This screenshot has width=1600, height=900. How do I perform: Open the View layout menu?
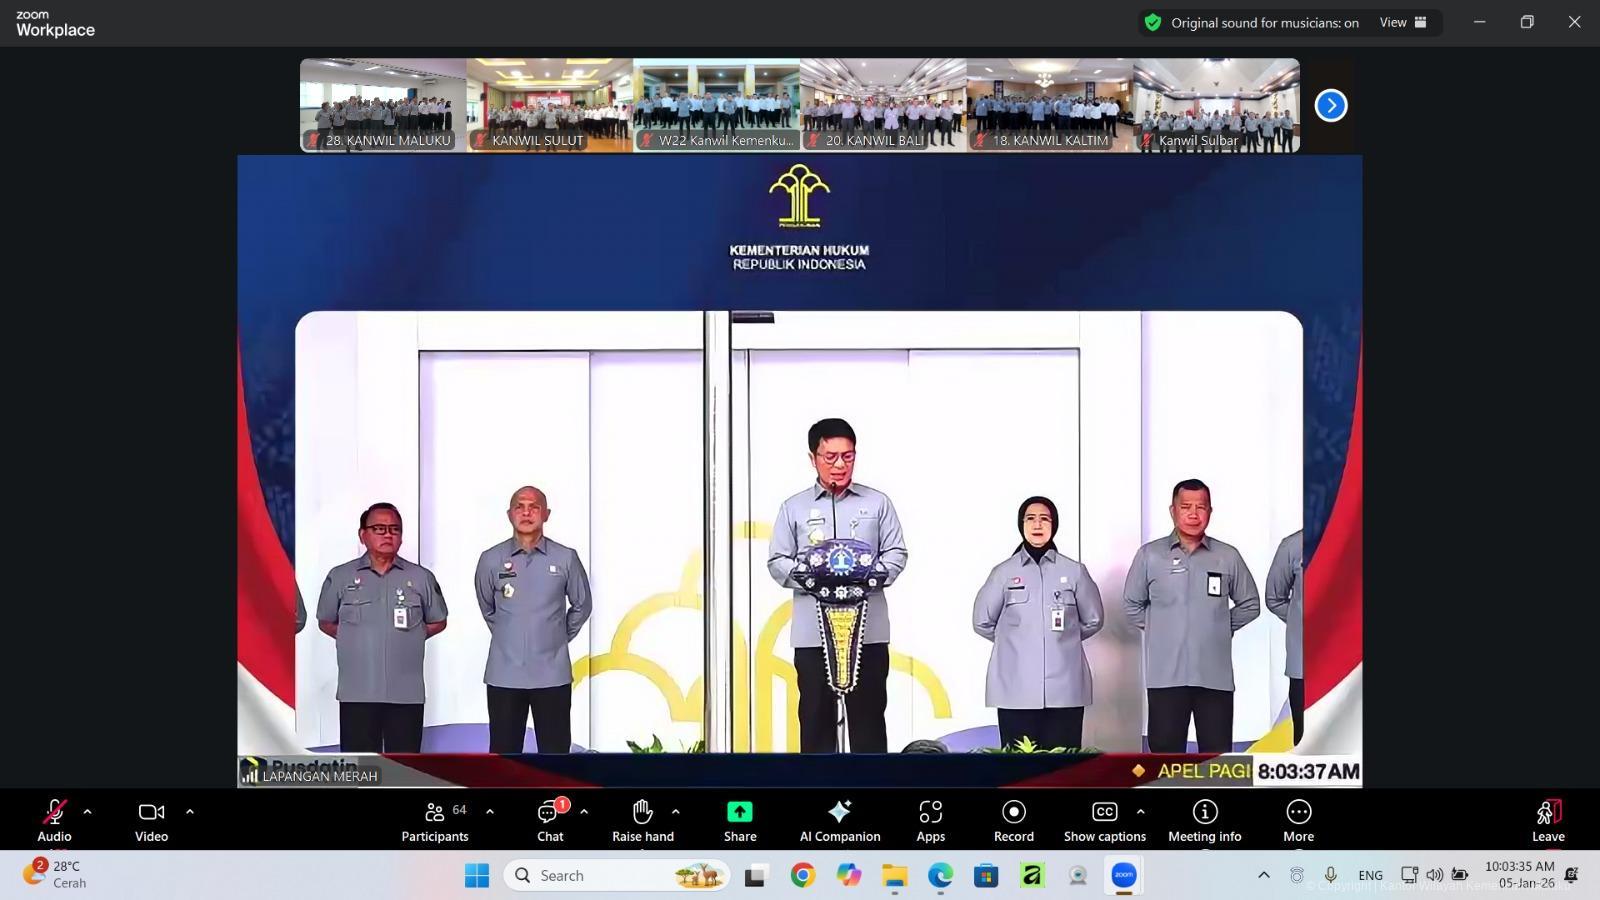(1403, 22)
